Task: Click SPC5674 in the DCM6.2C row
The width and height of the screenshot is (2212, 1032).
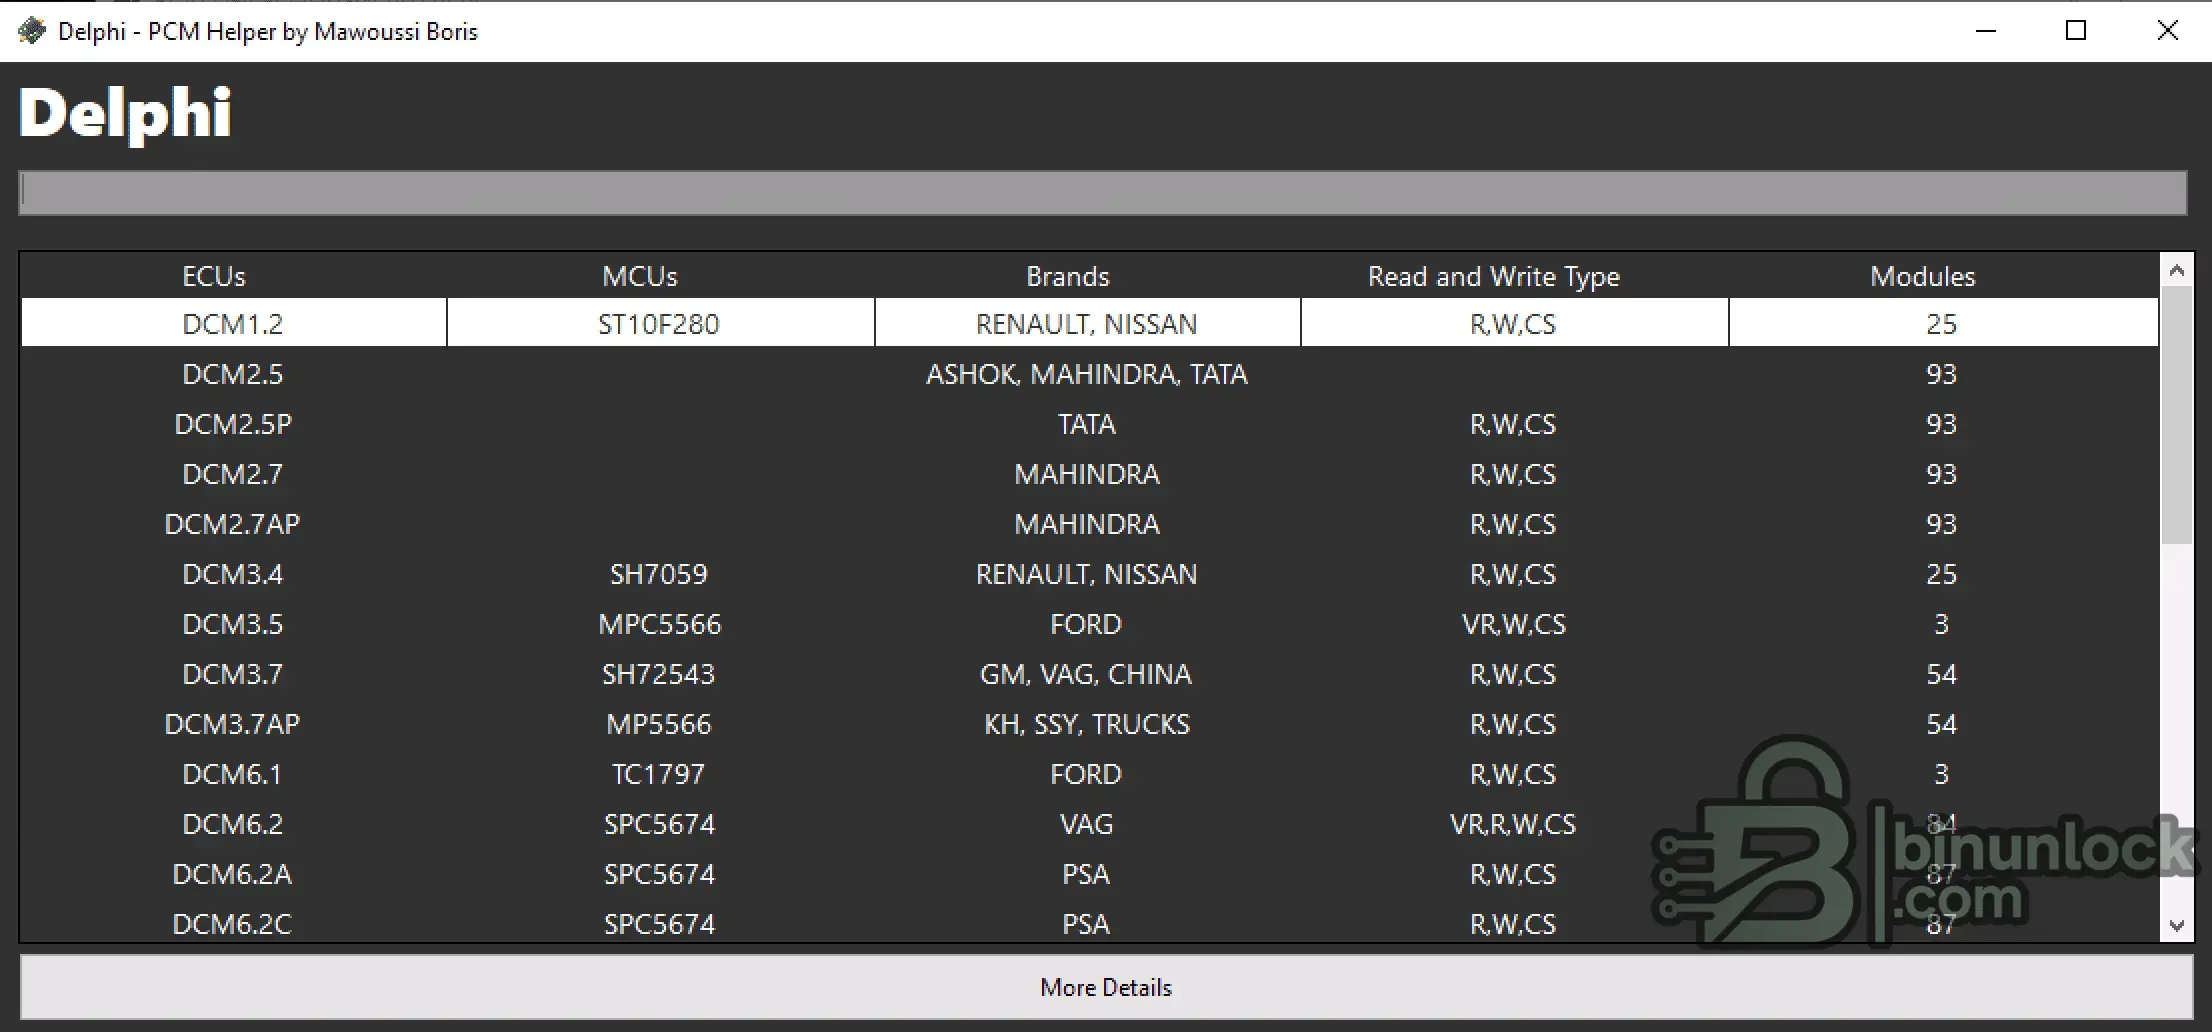Action: pos(660,924)
